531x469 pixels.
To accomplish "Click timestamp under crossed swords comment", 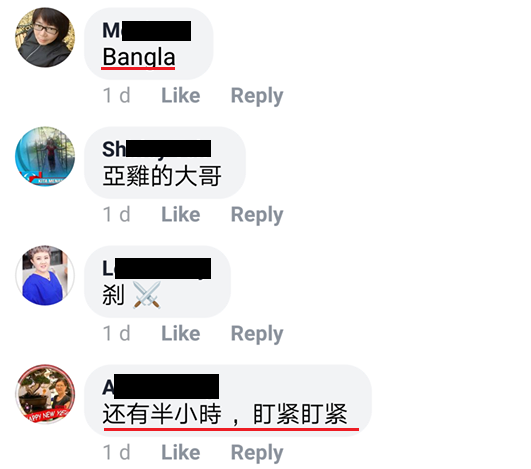I will (116, 333).
